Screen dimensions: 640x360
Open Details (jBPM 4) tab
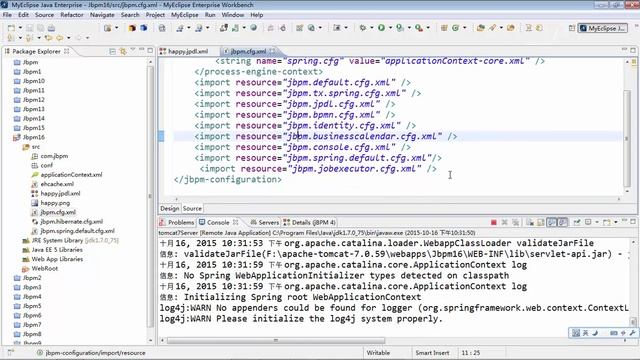click(x=309, y=222)
